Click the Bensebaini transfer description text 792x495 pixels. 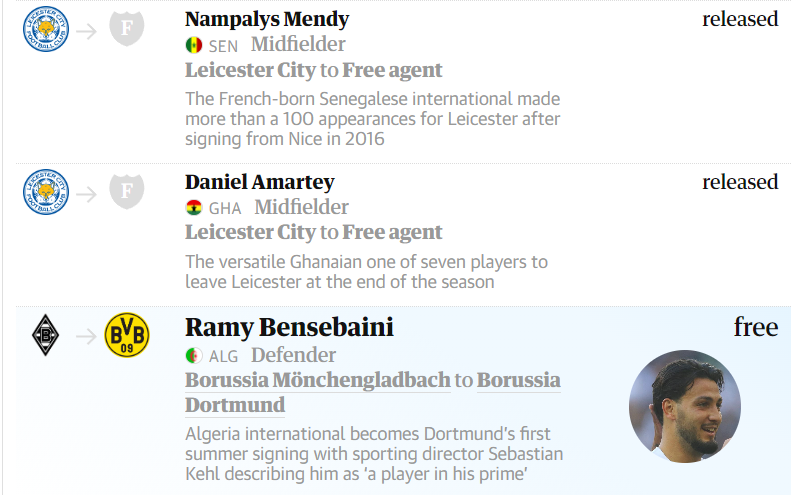[374, 454]
